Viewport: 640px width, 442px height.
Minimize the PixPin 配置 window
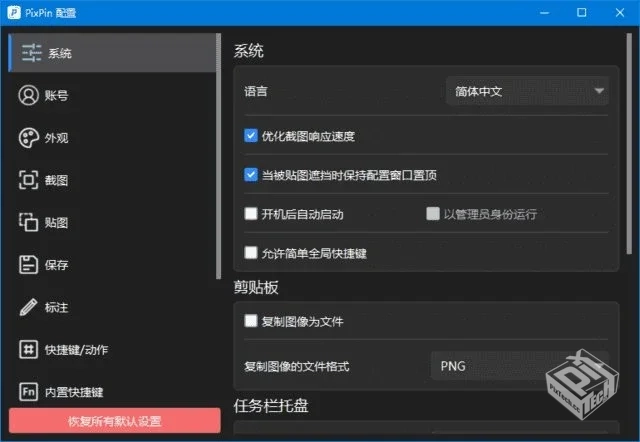coord(544,13)
